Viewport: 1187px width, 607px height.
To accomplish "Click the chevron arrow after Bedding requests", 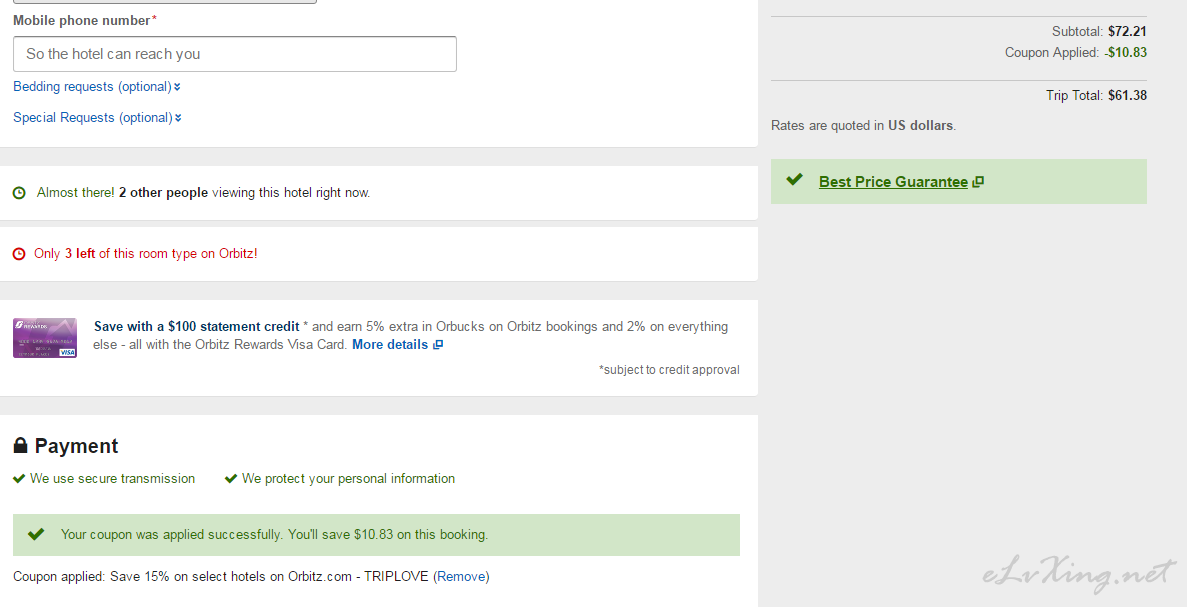I will click(x=177, y=87).
